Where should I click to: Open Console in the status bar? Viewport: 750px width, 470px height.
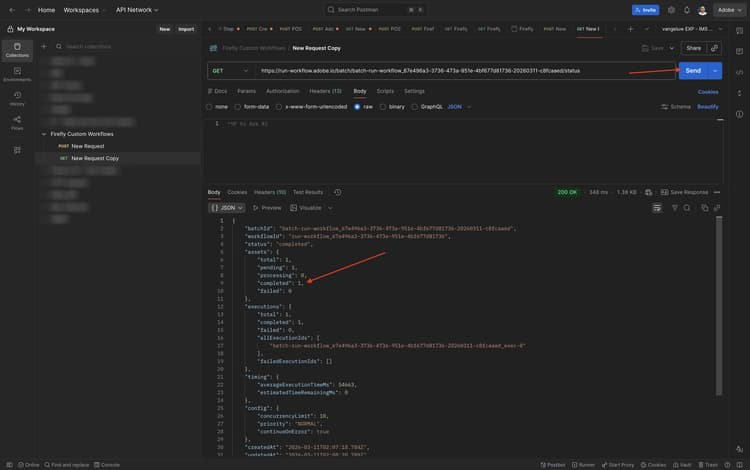[107, 465]
